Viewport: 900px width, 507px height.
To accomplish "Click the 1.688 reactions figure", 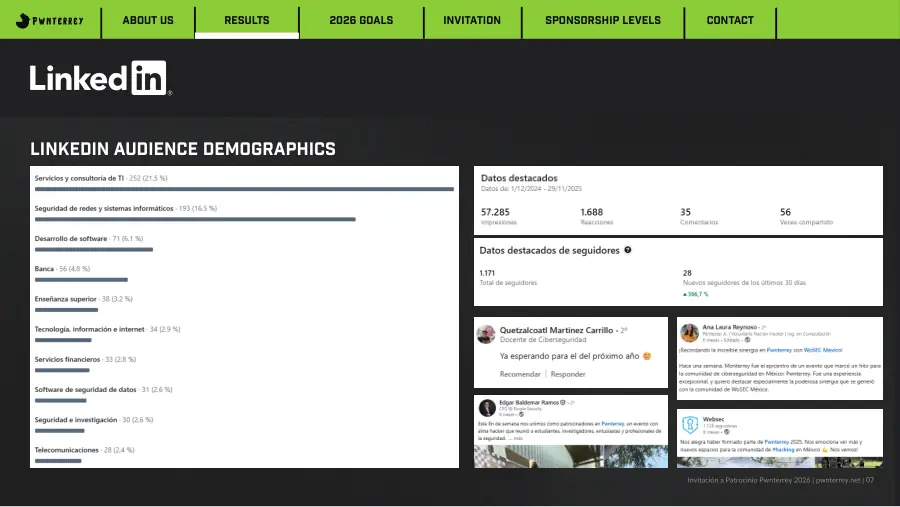I will coord(592,212).
